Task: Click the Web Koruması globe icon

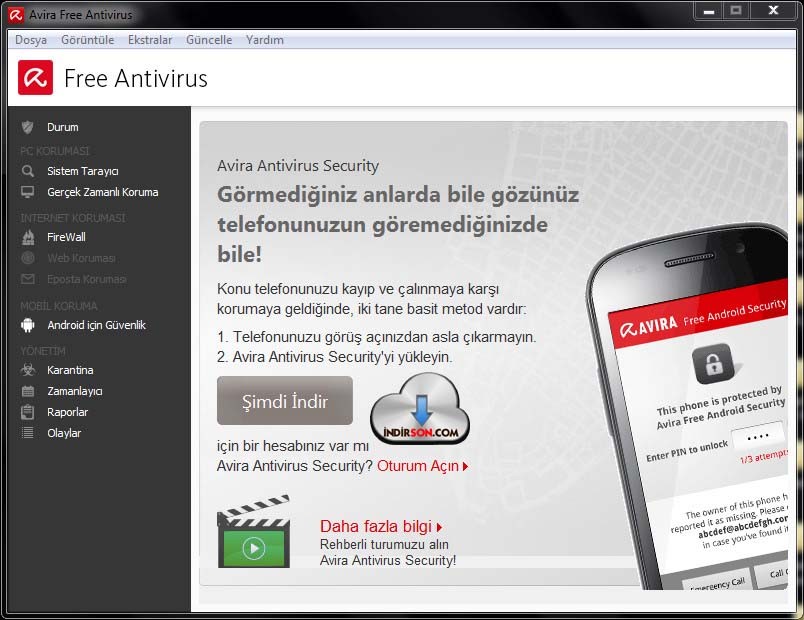Action: (28, 258)
